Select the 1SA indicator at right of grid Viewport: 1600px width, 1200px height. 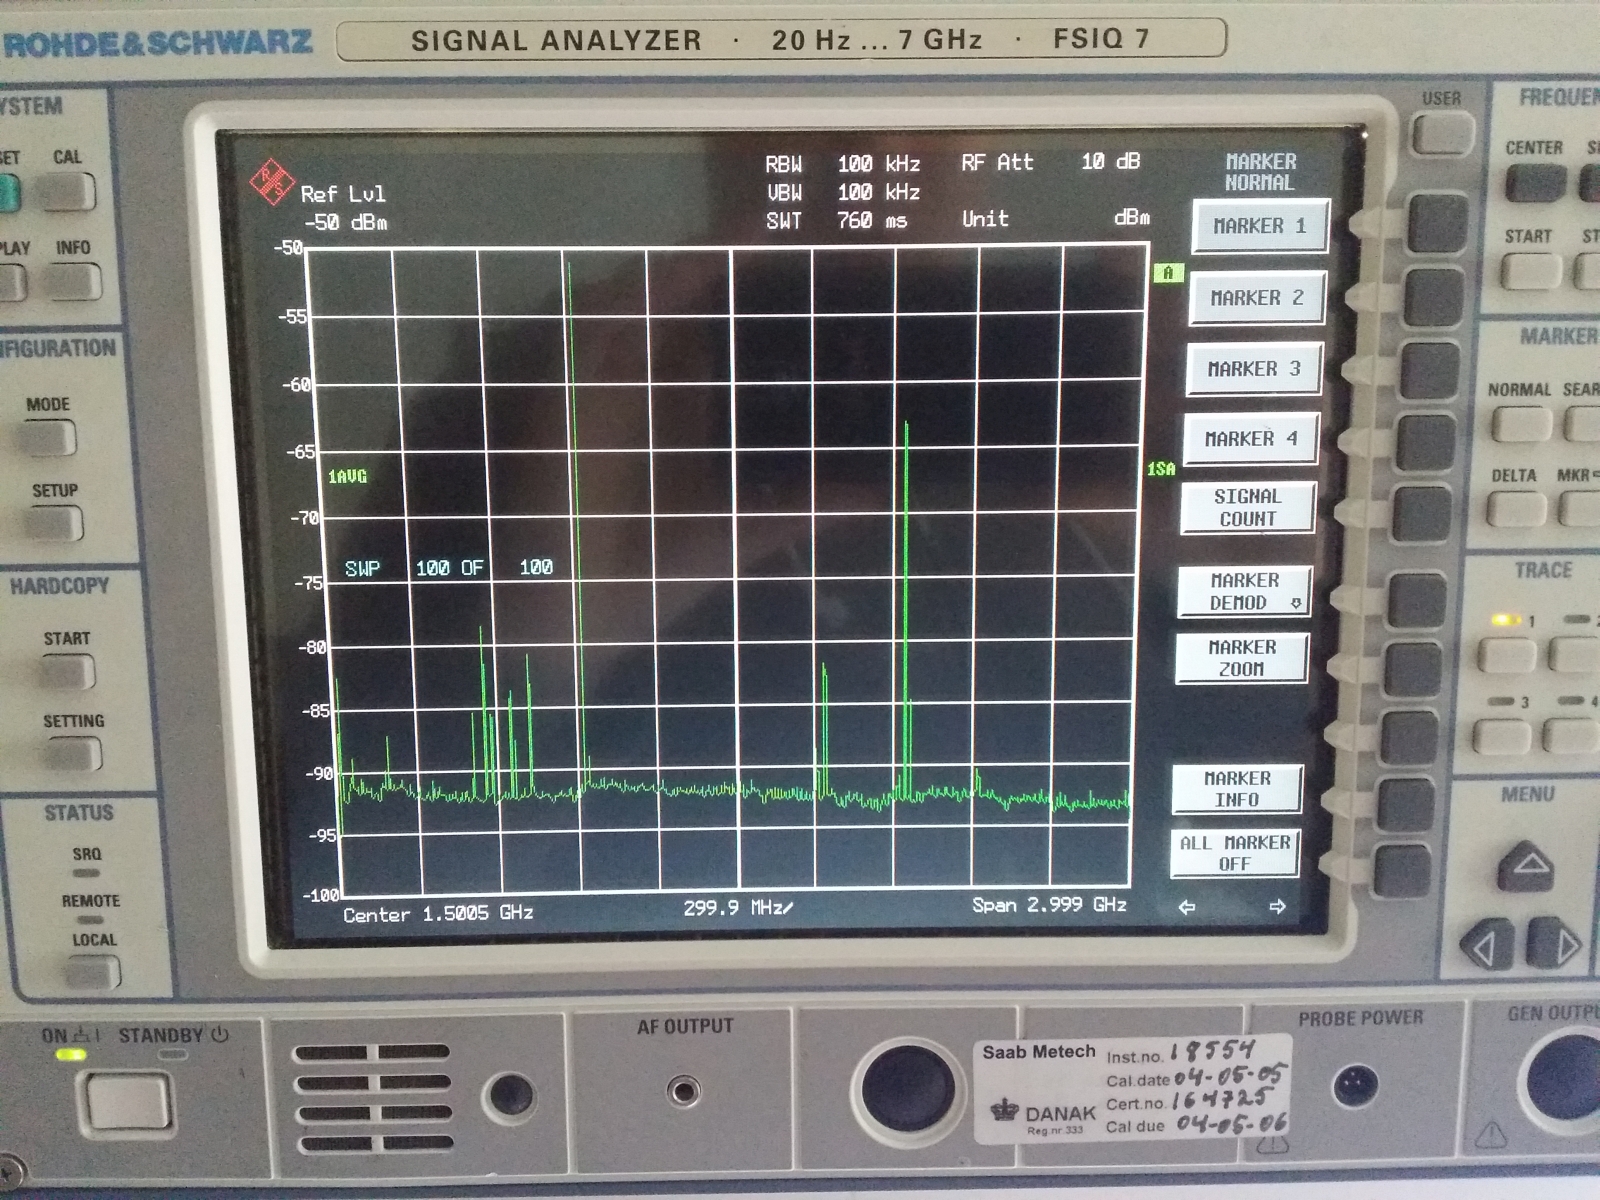1161,469
